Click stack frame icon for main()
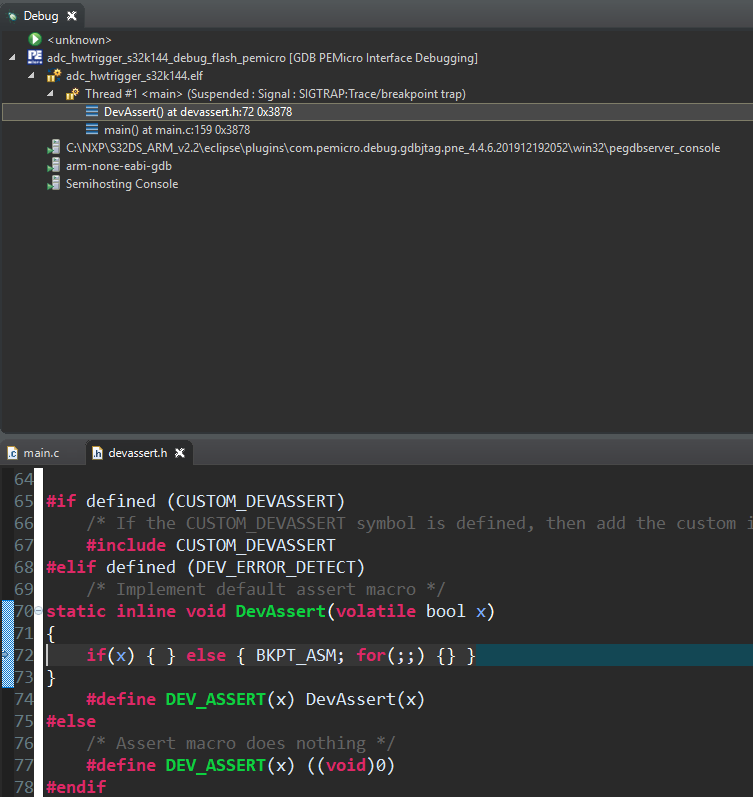The height and width of the screenshot is (797, 753). coord(92,129)
